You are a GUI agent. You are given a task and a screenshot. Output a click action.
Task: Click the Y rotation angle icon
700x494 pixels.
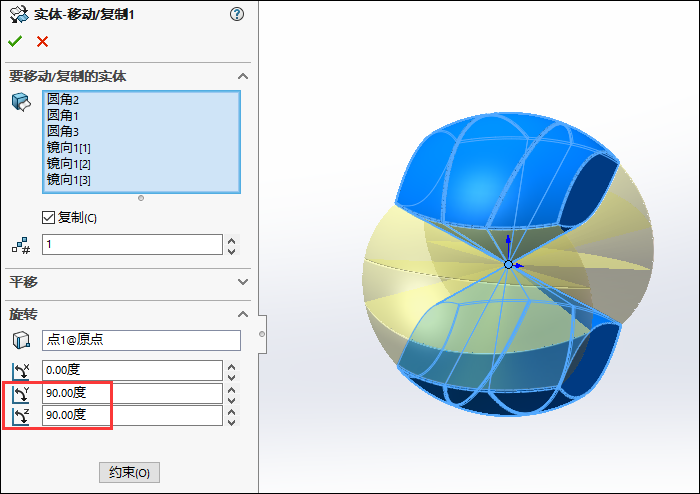click(21, 394)
